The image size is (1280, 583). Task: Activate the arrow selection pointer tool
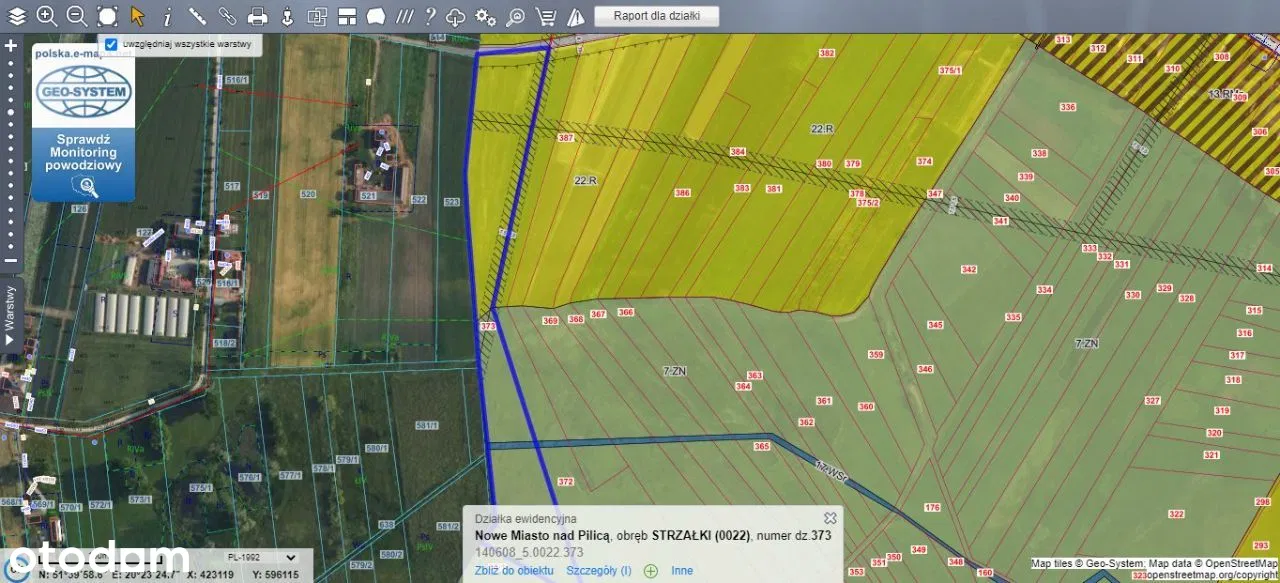pos(137,16)
